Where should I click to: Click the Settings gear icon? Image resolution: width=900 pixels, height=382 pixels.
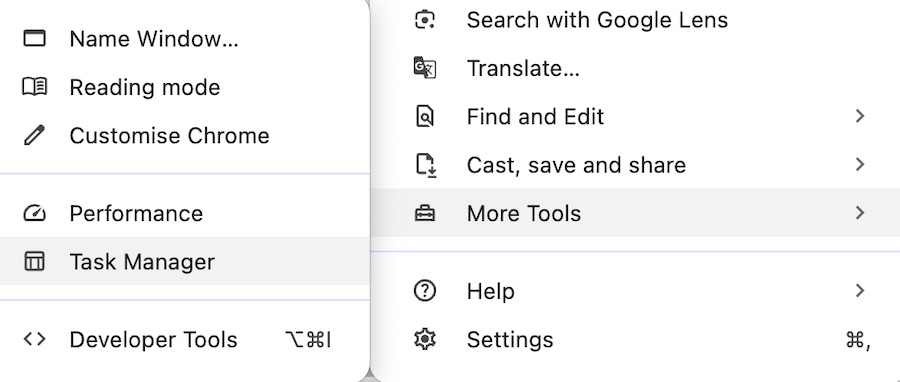[425, 340]
